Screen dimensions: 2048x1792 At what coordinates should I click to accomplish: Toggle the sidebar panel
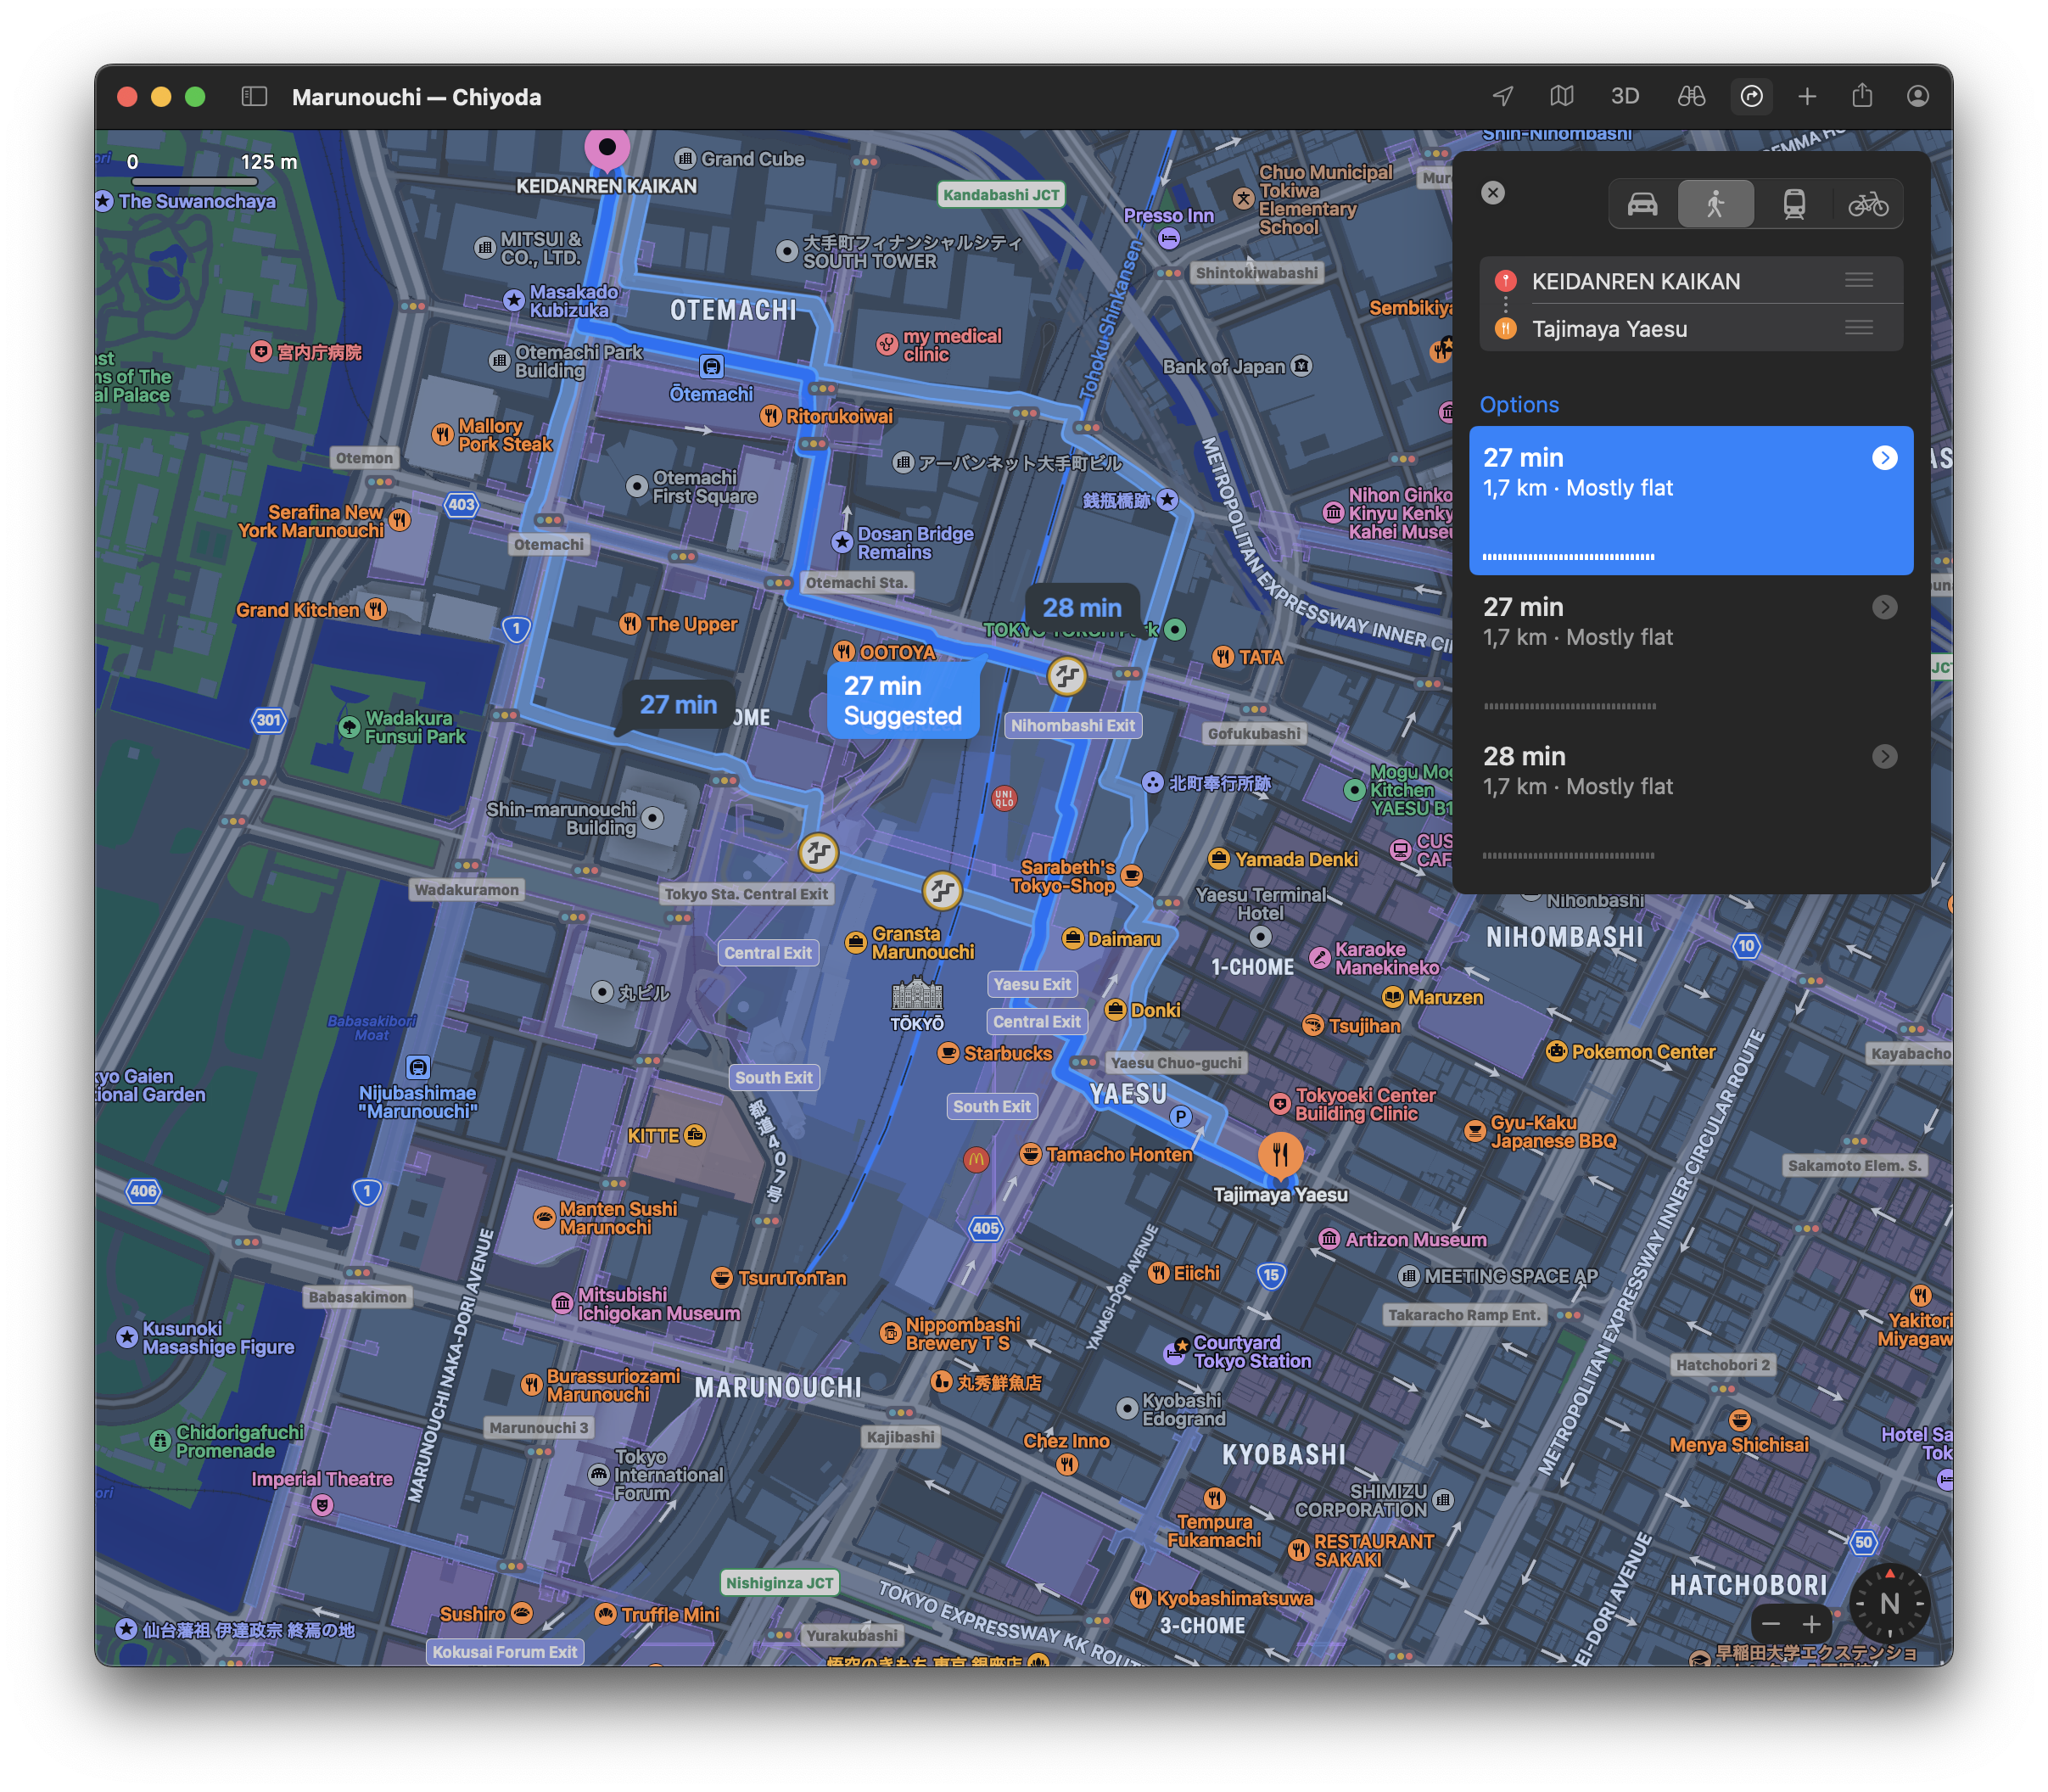pos(254,96)
